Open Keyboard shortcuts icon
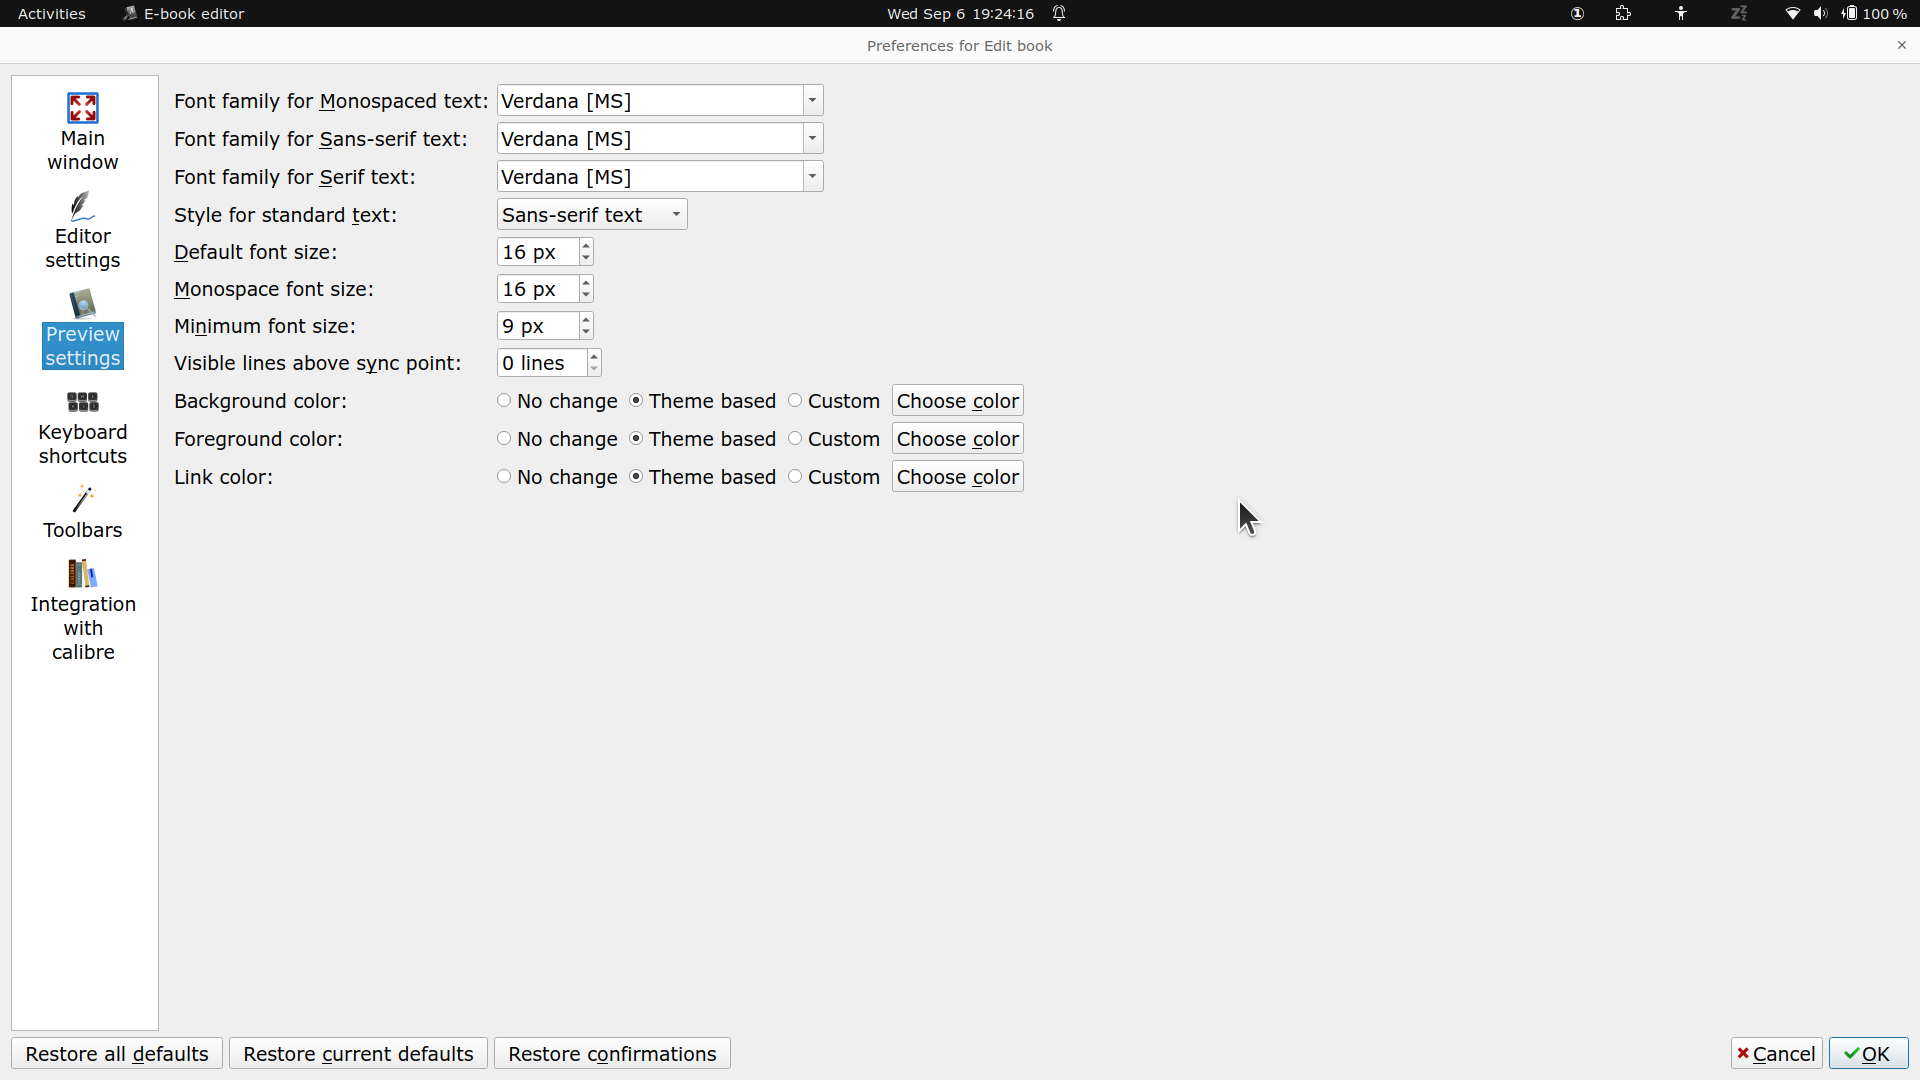Viewport: 1920px width, 1080px height. (x=82, y=402)
